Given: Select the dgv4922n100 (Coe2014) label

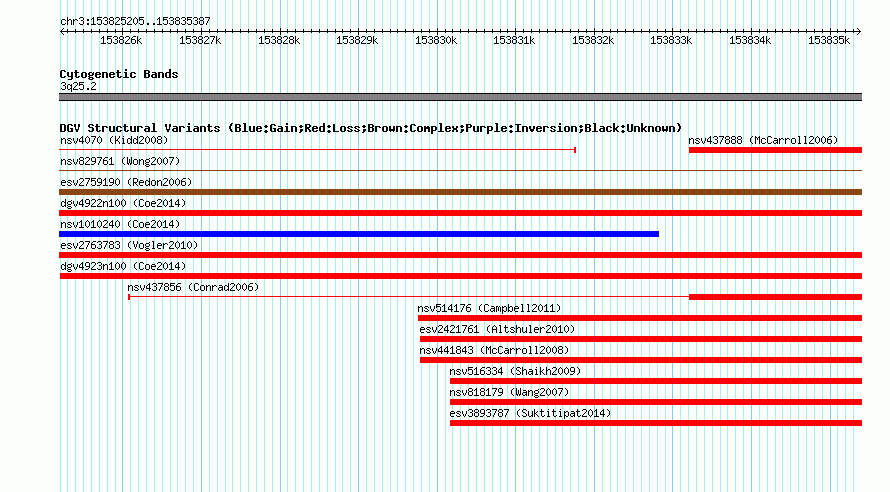Looking at the screenshot, I should pos(123,203).
